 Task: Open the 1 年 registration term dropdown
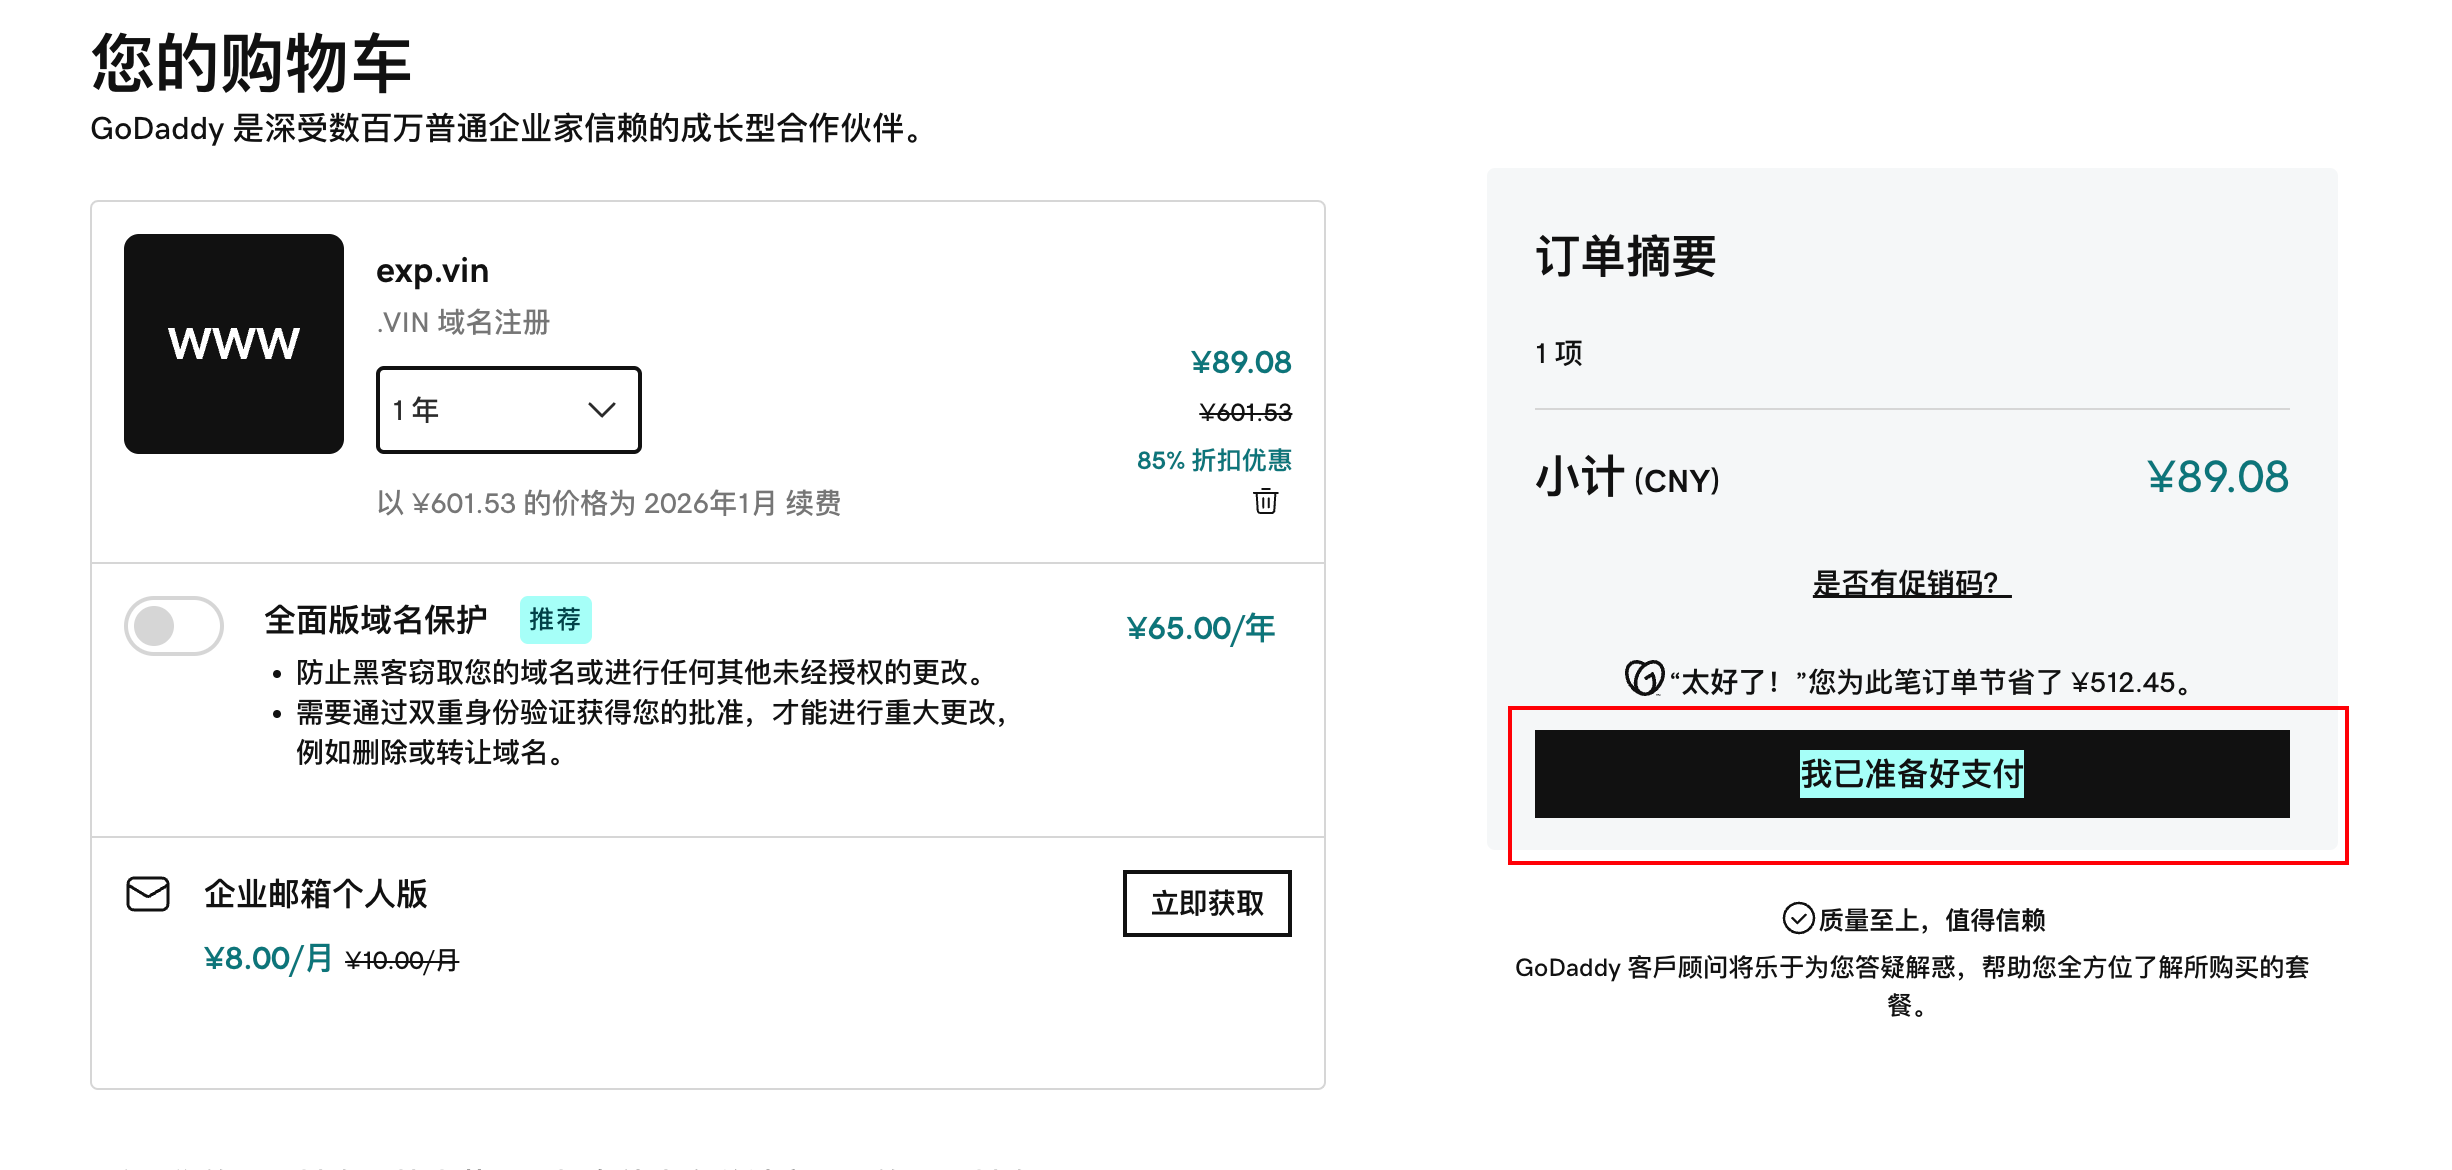(x=508, y=410)
